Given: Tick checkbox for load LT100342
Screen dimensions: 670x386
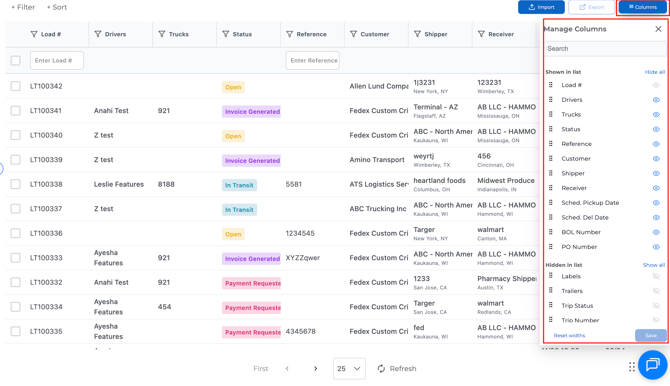Looking at the screenshot, I should point(15,86).
